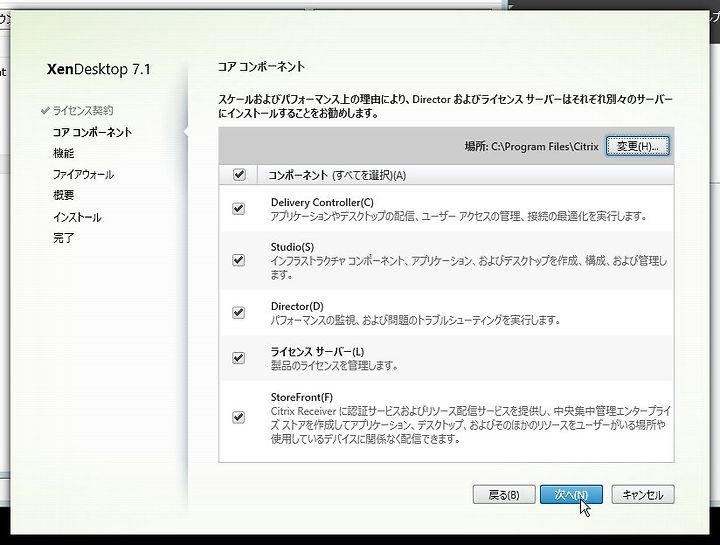Click the StoreFront(F) component title
Screen dimensions: 720x545
pos(302,397)
